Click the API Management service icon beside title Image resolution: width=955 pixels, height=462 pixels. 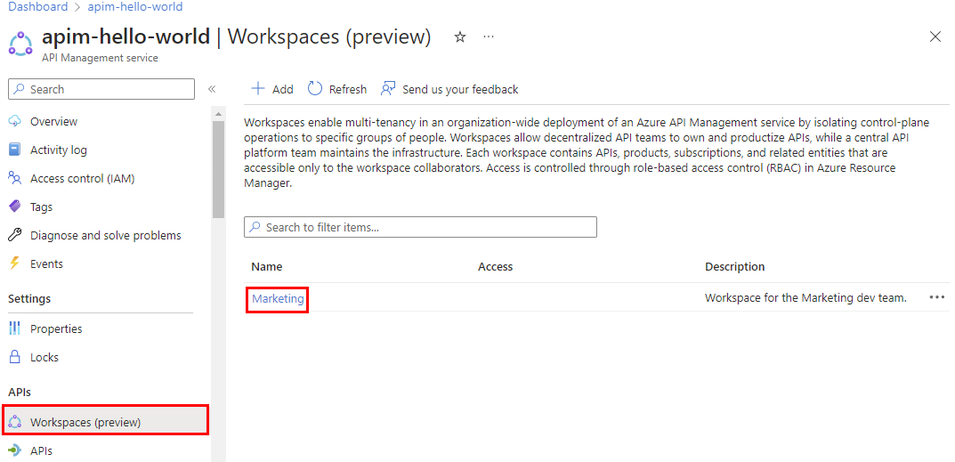21,44
